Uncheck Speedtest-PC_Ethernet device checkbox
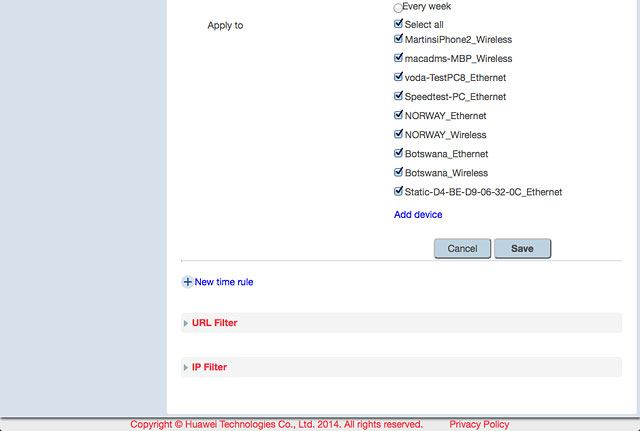This screenshot has width=640, height=431. click(x=398, y=96)
